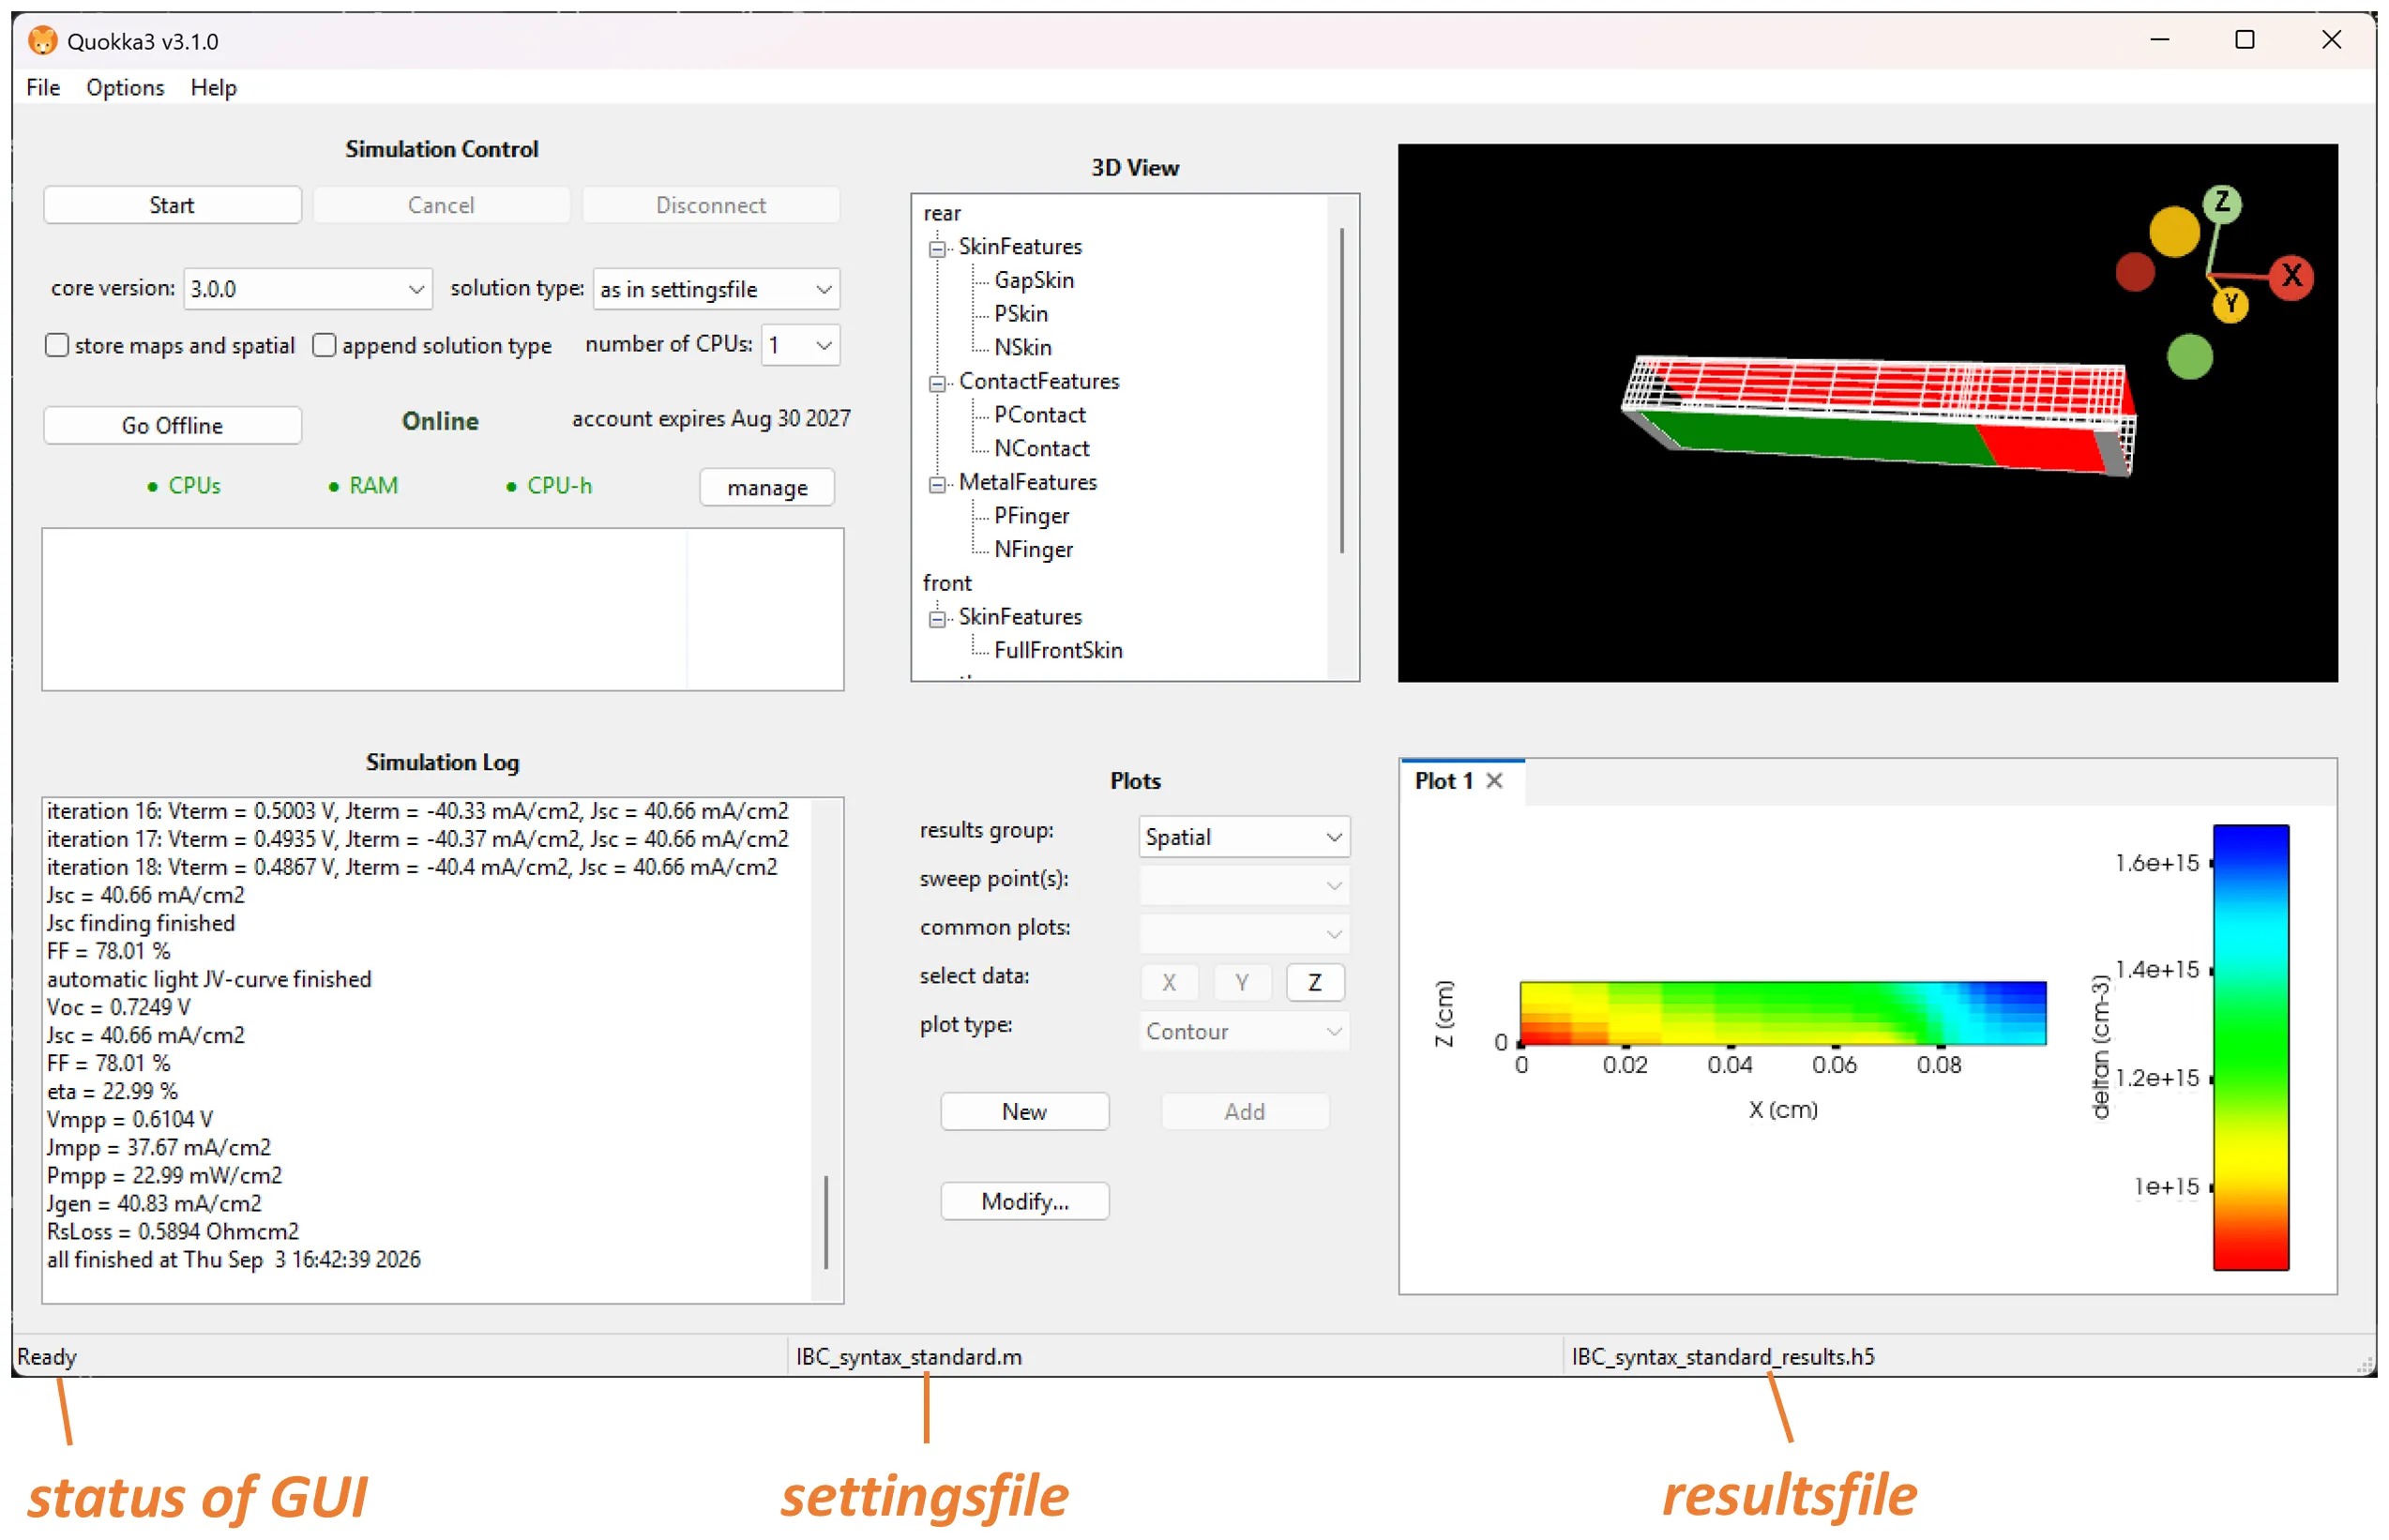Screen dimensions: 2389x1540
Task: Click the unlabeled green negative-axis gizmo sphere
Action: click(2189, 357)
